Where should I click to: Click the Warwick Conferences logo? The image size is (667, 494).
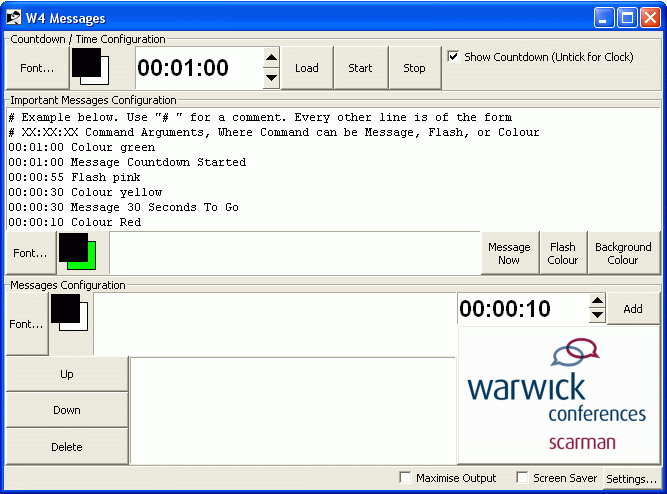[559, 395]
